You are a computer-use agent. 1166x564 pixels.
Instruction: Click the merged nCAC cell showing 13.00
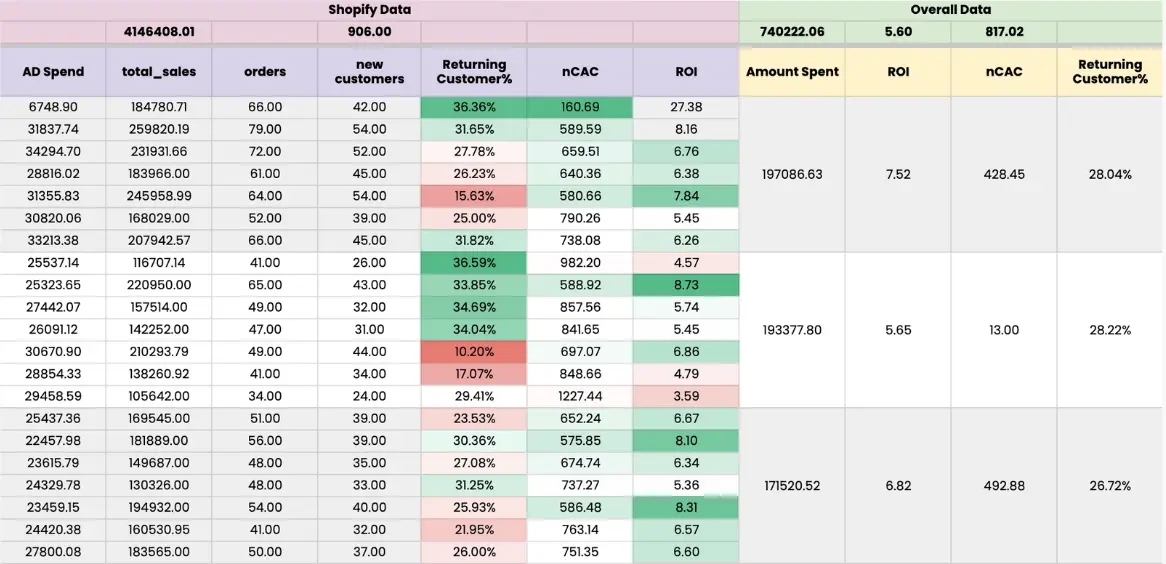pos(1003,330)
